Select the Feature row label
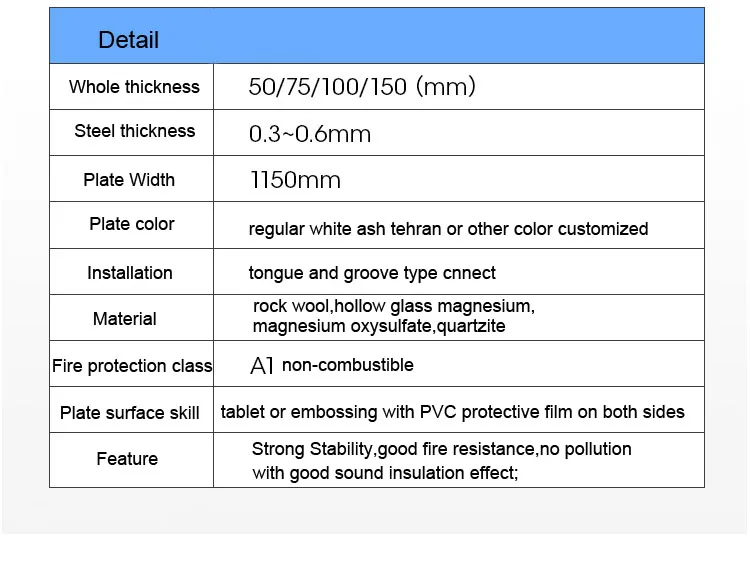750x562 pixels. [127, 459]
